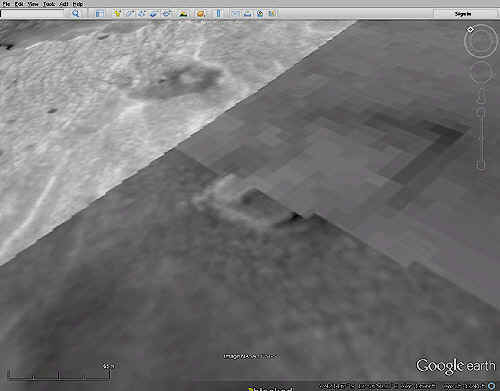Click the Print toolbar icon
500x391 pixels.
pos(248,13)
